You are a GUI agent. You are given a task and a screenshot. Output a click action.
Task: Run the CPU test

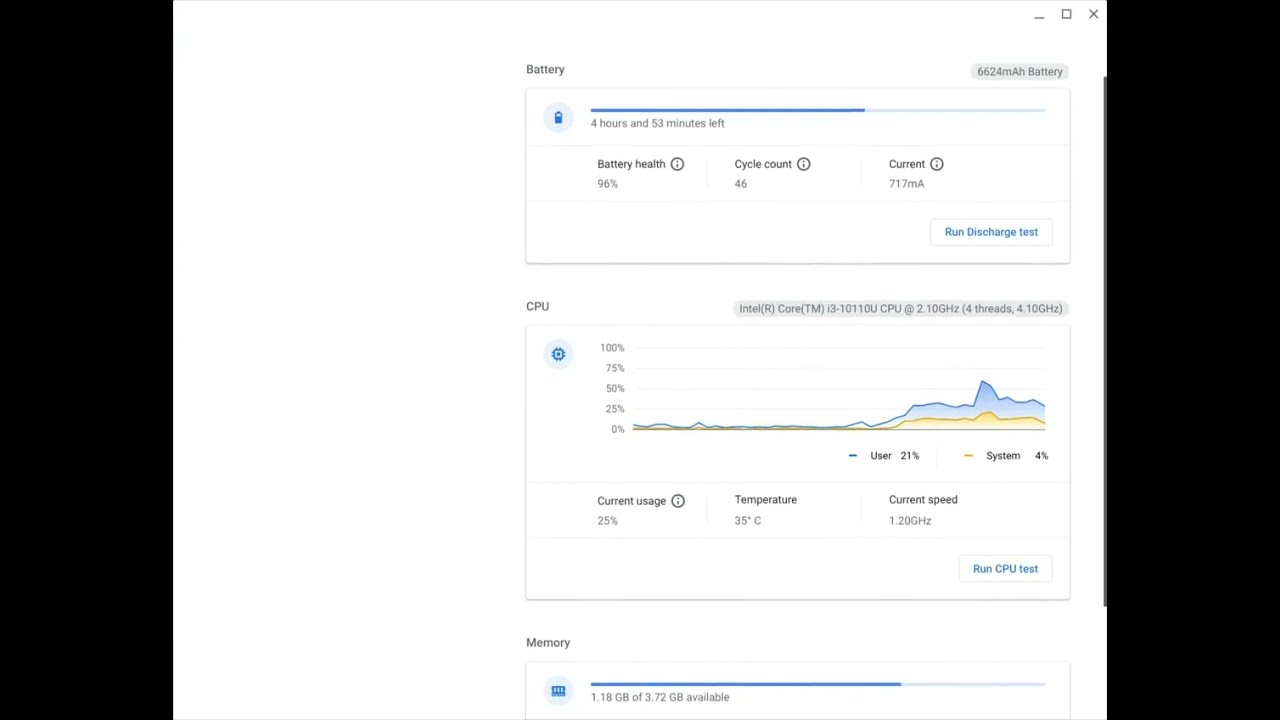pyautogui.click(x=1005, y=569)
